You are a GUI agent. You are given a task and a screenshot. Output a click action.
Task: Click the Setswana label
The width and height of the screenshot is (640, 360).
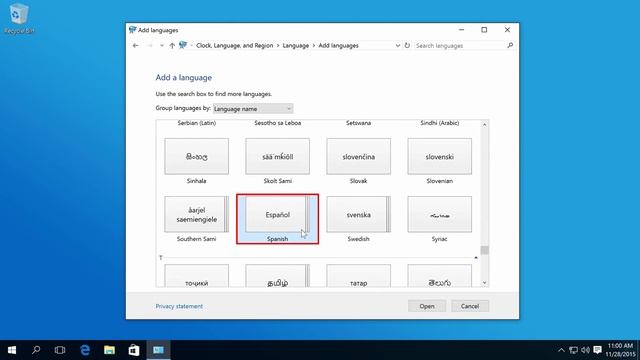click(x=358, y=123)
